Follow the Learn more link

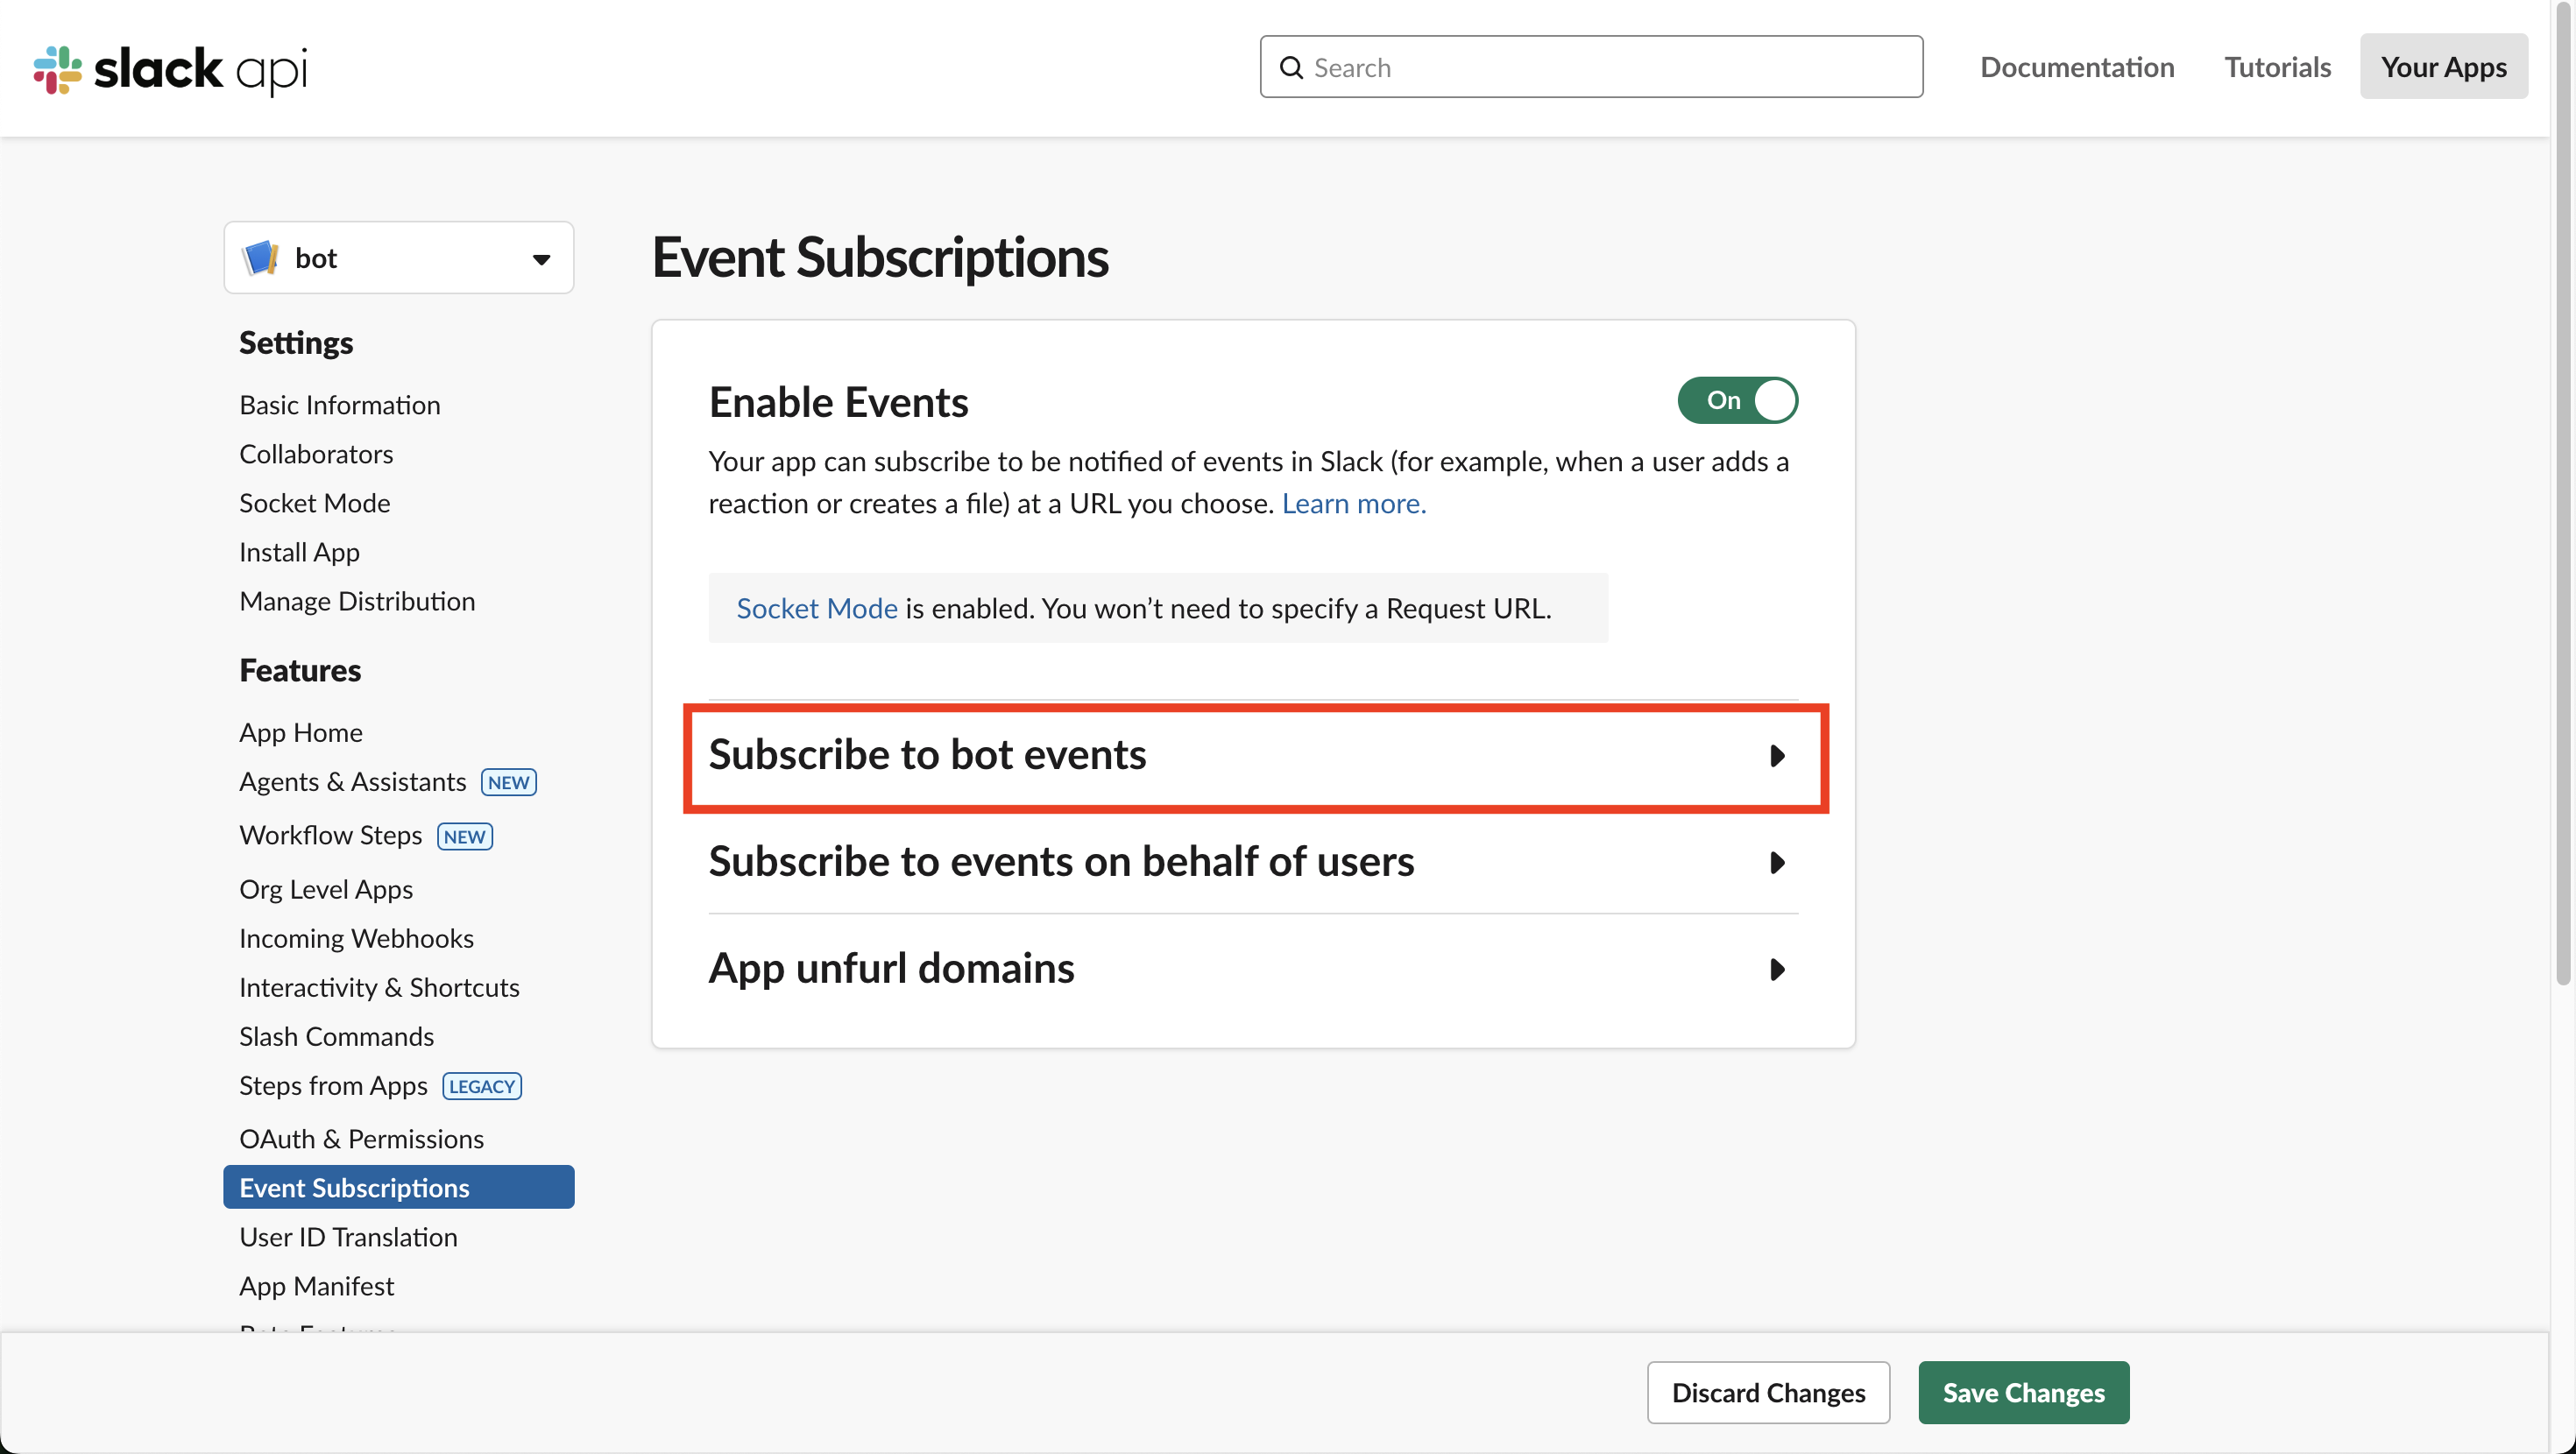(1353, 503)
